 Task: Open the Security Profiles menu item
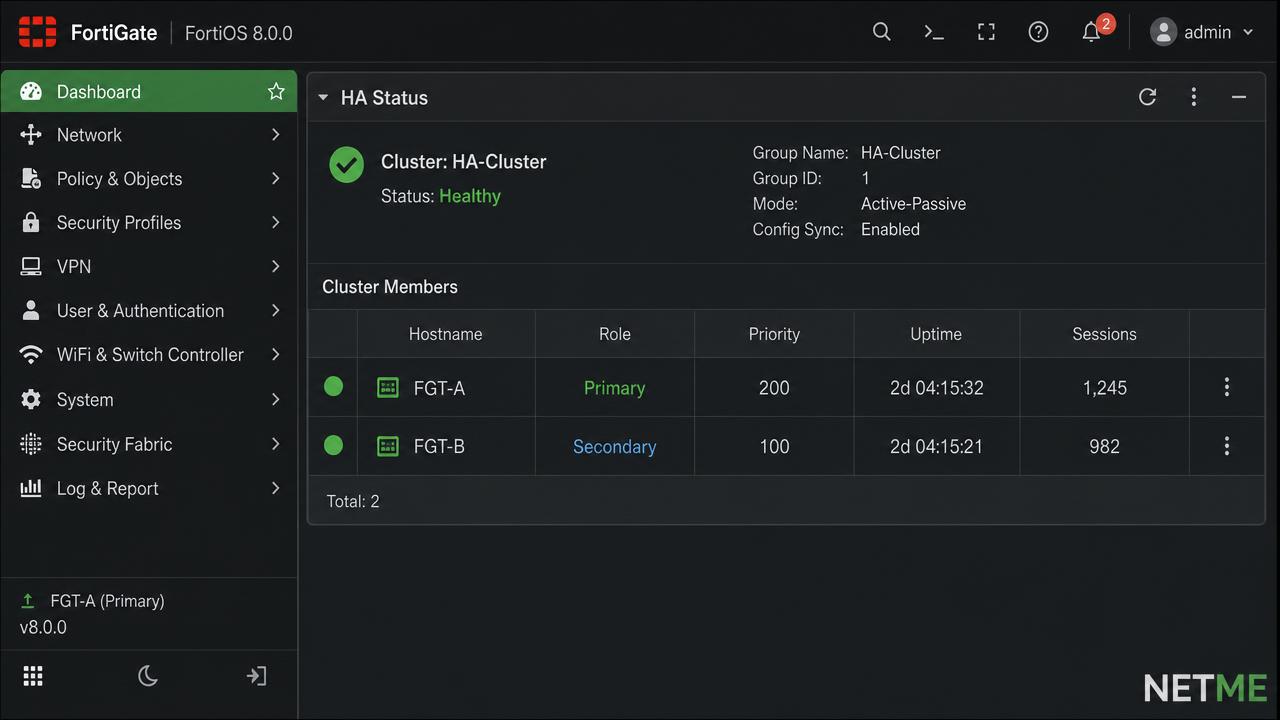tap(149, 222)
